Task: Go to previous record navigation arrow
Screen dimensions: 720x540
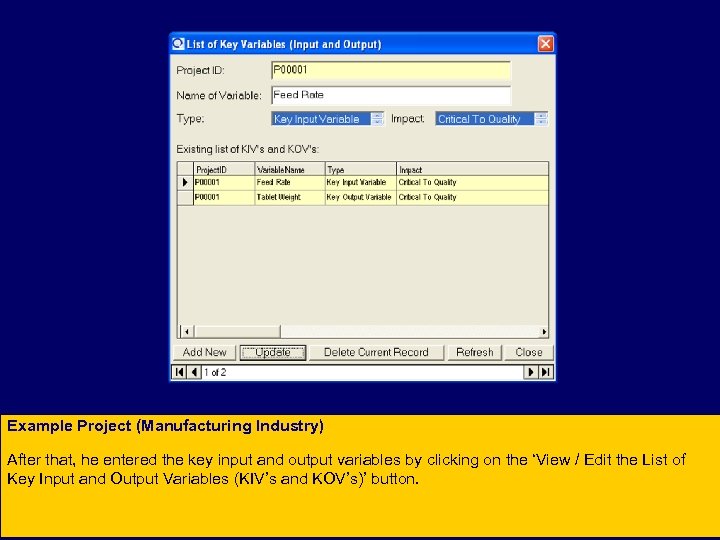Action: 194,372
